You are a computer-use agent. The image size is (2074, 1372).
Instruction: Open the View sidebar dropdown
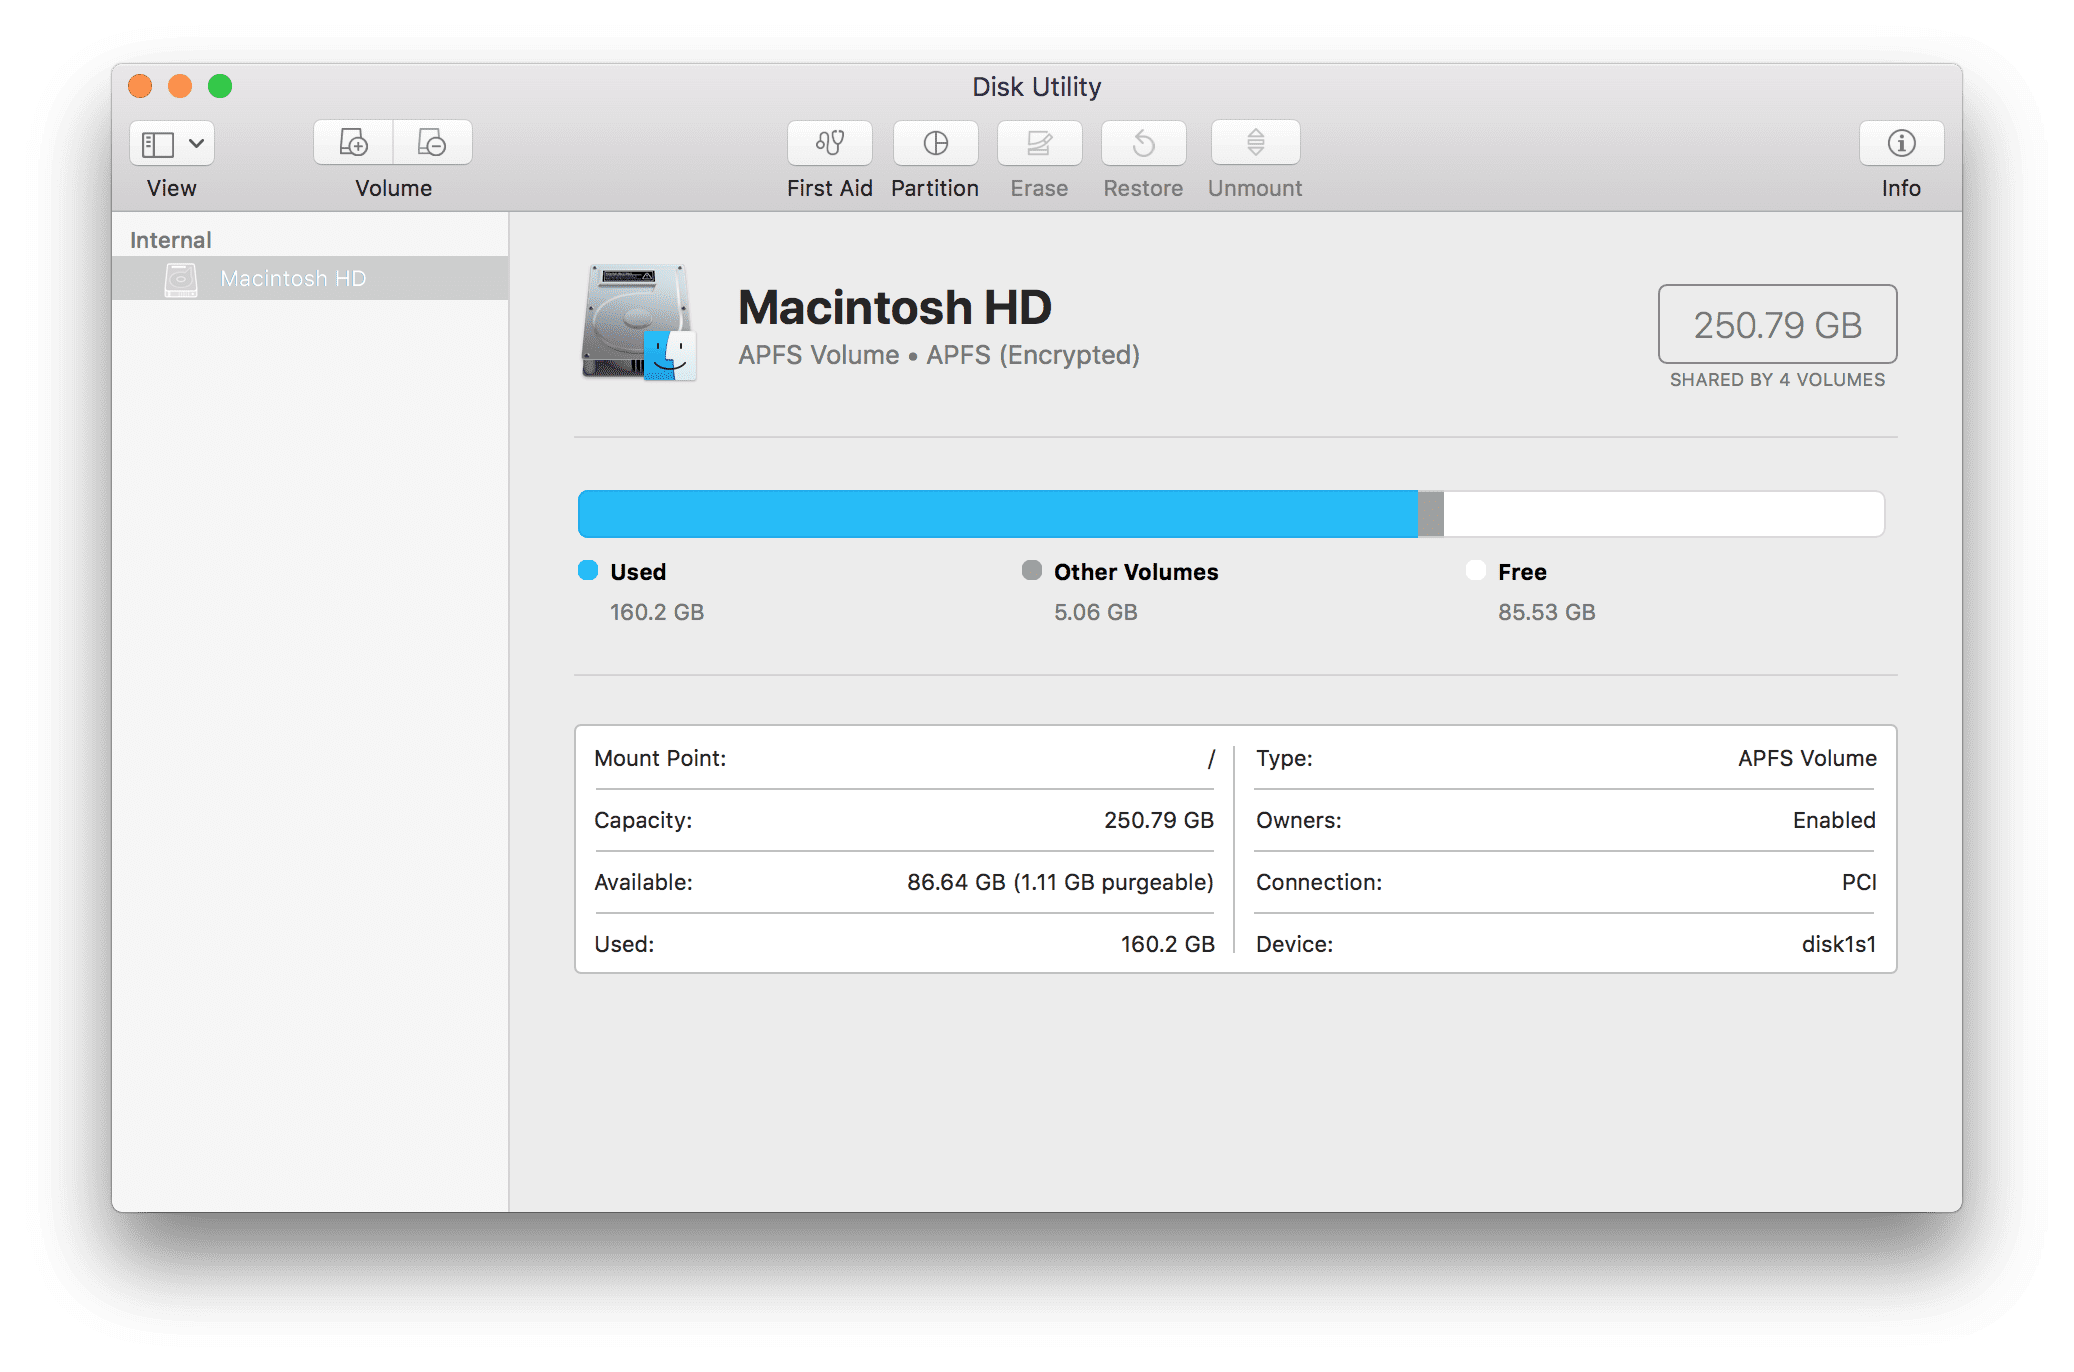coord(171,143)
